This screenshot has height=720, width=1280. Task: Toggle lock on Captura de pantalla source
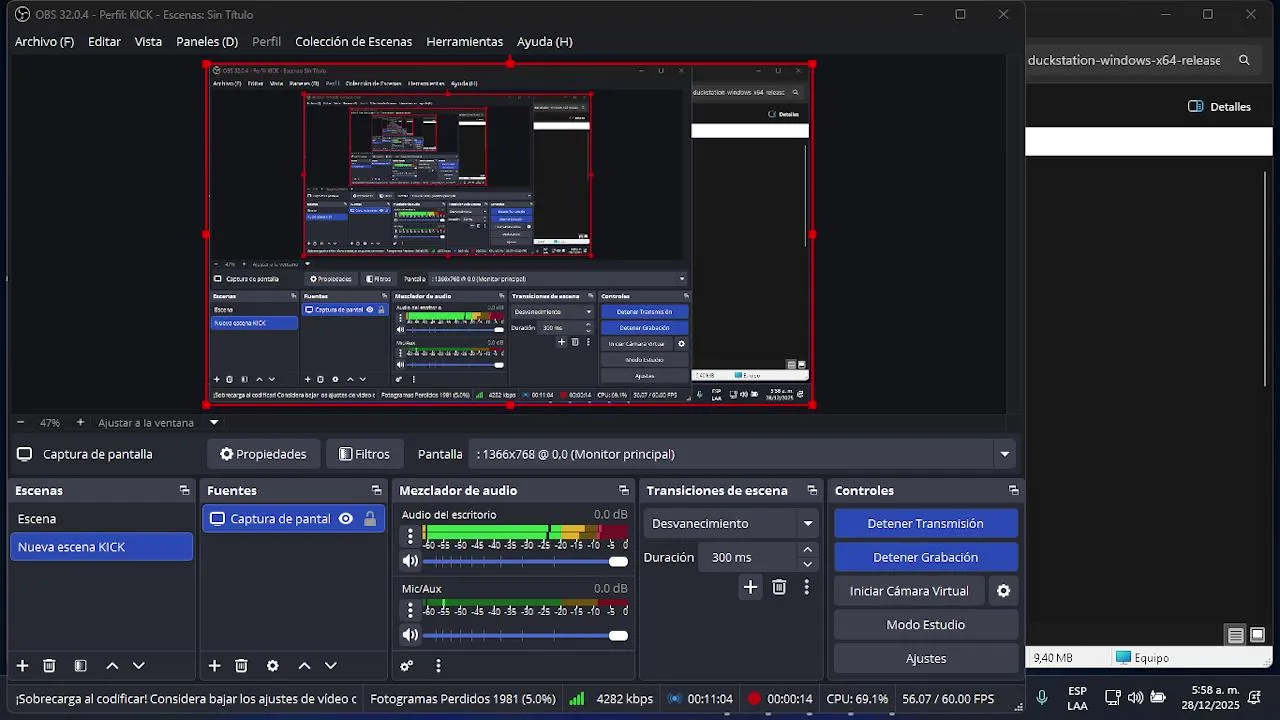[x=370, y=519]
